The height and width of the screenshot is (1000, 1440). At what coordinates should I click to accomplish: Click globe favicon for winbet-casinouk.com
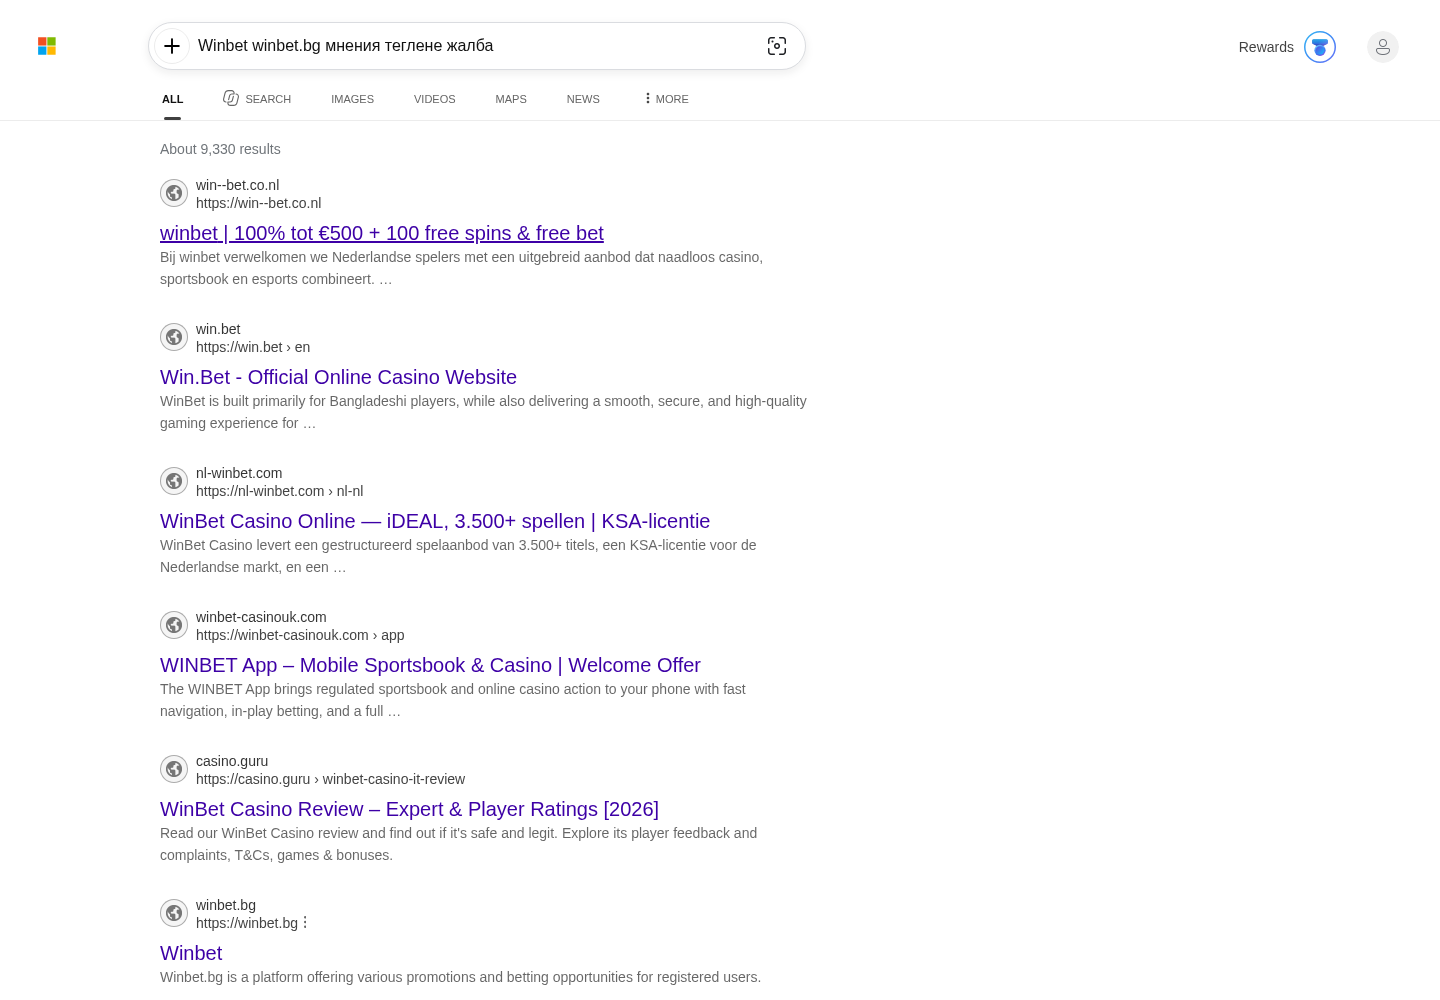pyautogui.click(x=174, y=625)
